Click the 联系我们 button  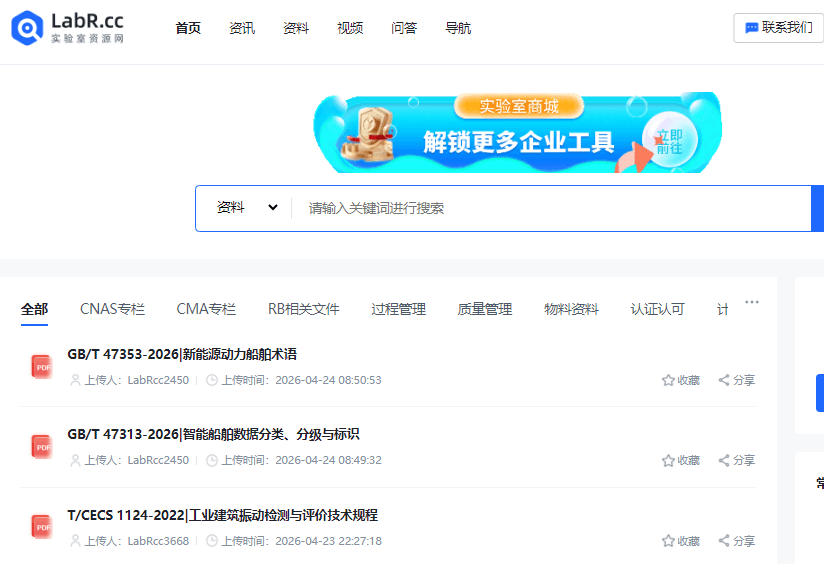[778, 28]
